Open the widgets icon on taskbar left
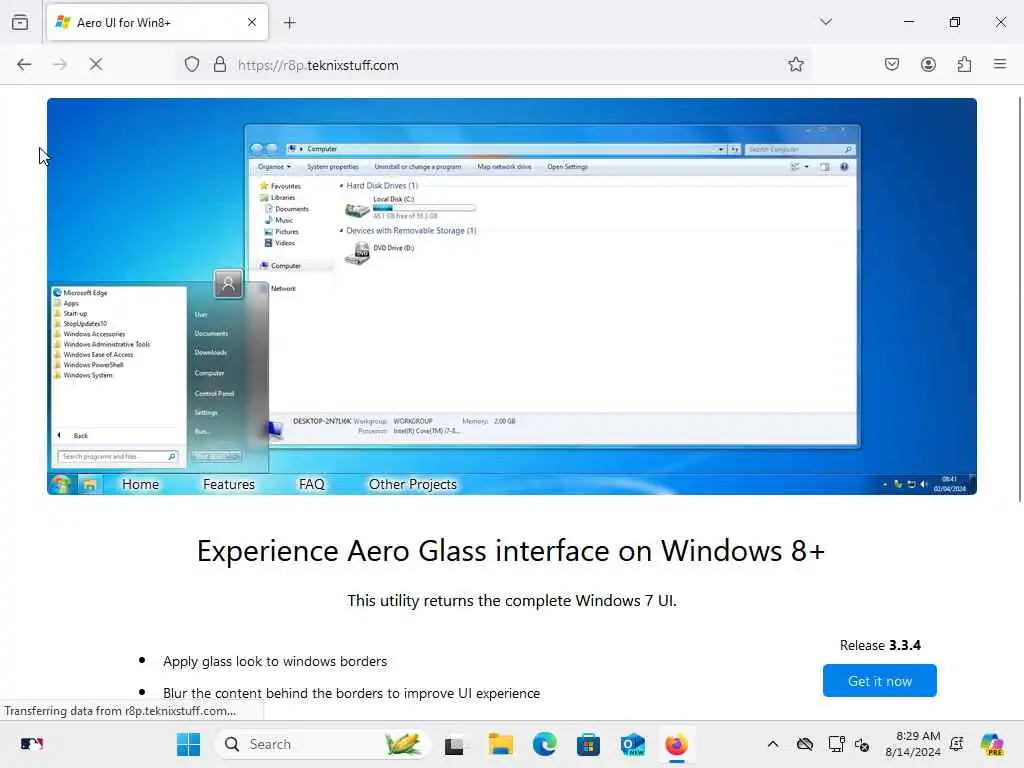 click(31, 744)
